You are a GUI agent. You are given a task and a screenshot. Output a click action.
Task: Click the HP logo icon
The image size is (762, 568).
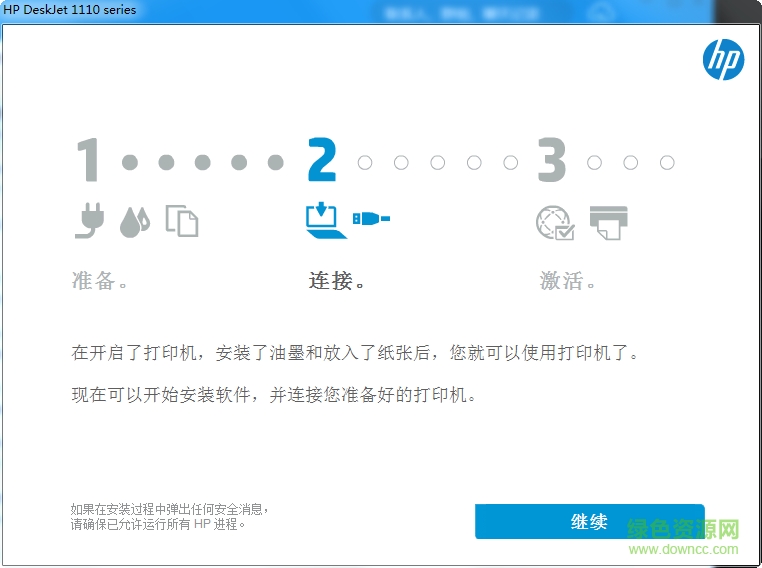723,59
